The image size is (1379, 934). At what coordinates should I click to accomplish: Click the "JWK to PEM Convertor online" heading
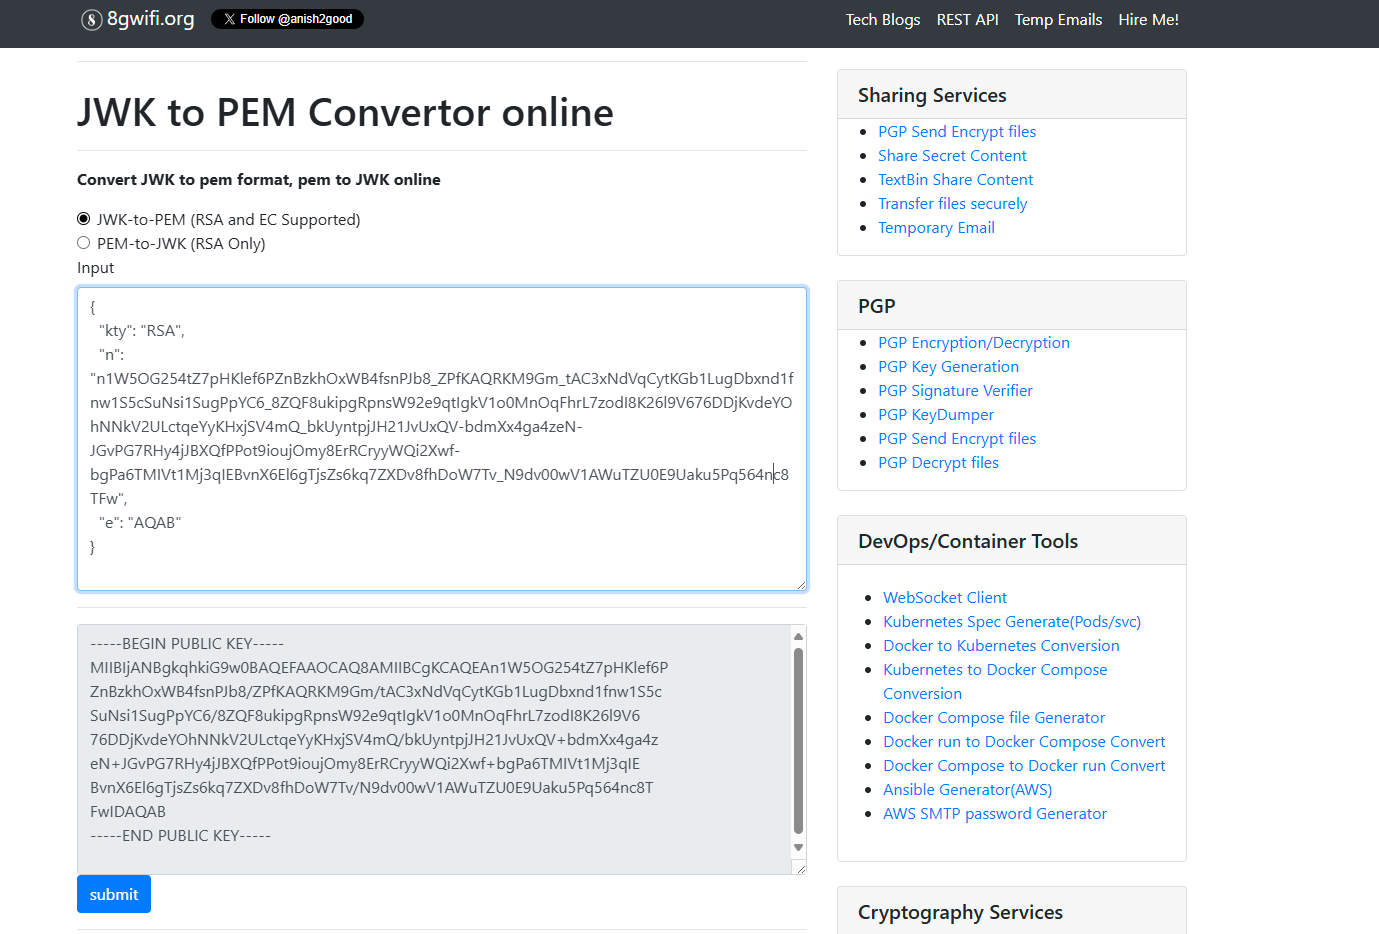click(x=345, y=112)
